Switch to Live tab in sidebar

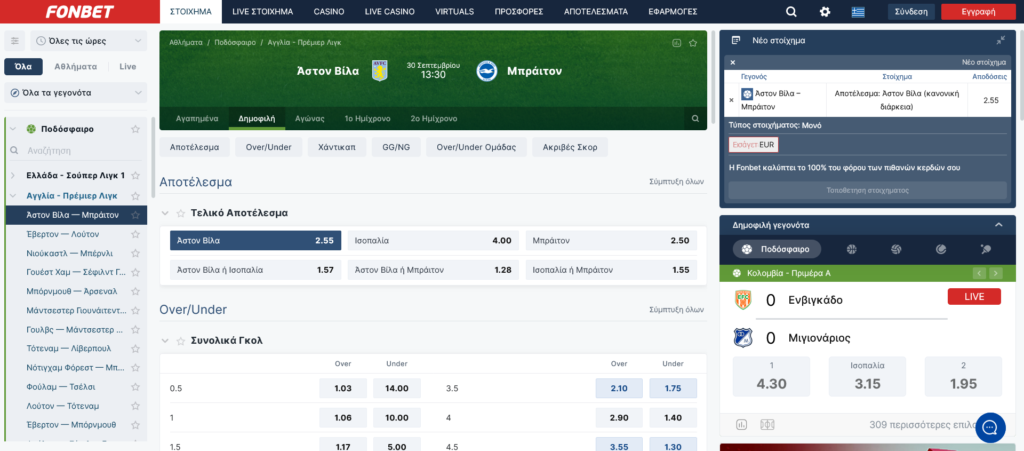coord(128,67)
